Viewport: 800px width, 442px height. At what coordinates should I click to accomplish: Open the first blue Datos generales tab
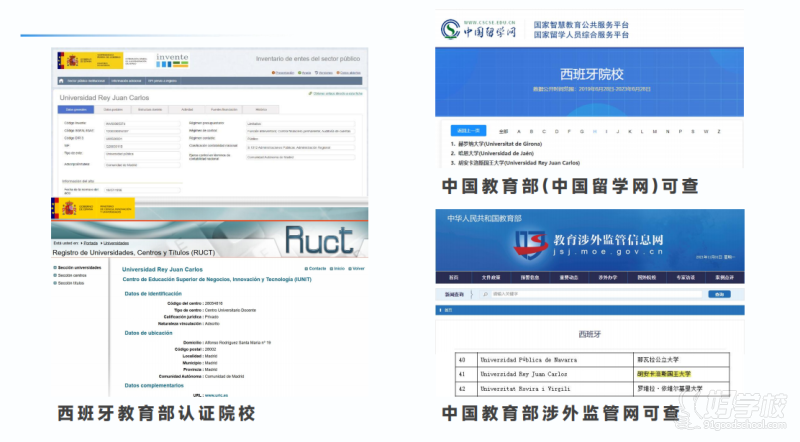(75, 108)
